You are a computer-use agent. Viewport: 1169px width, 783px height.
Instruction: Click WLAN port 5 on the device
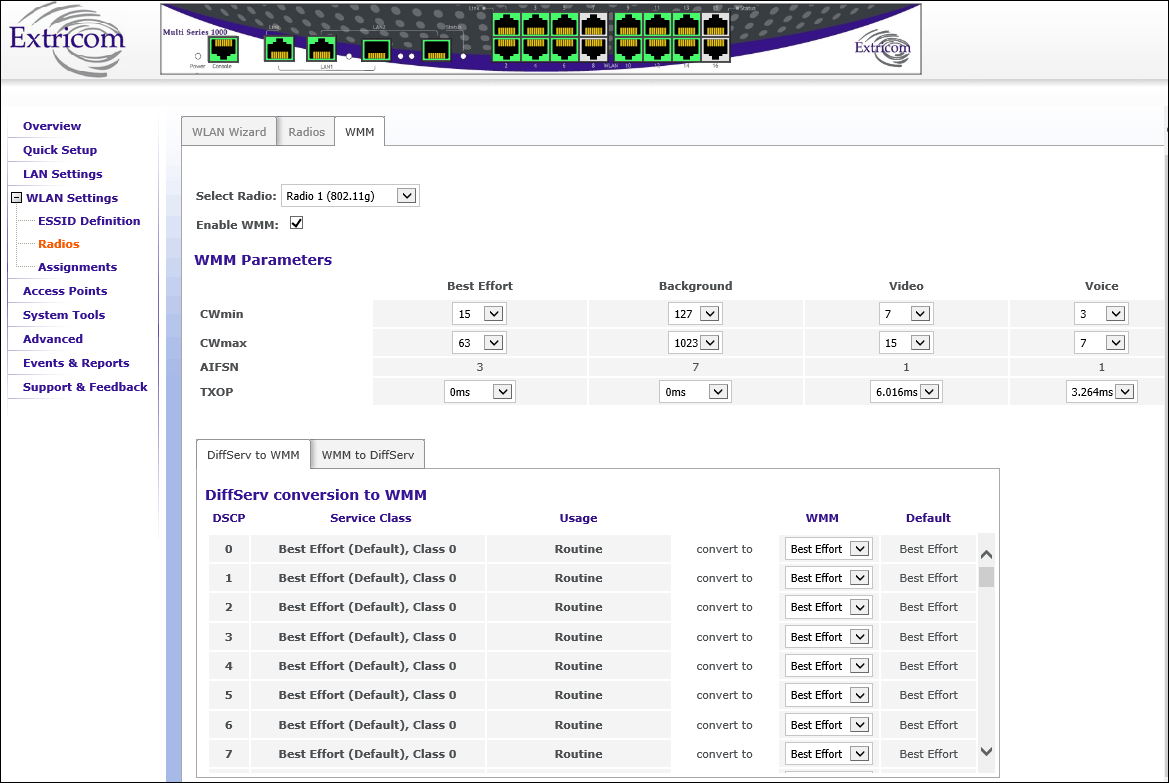[x=564, y=25]
